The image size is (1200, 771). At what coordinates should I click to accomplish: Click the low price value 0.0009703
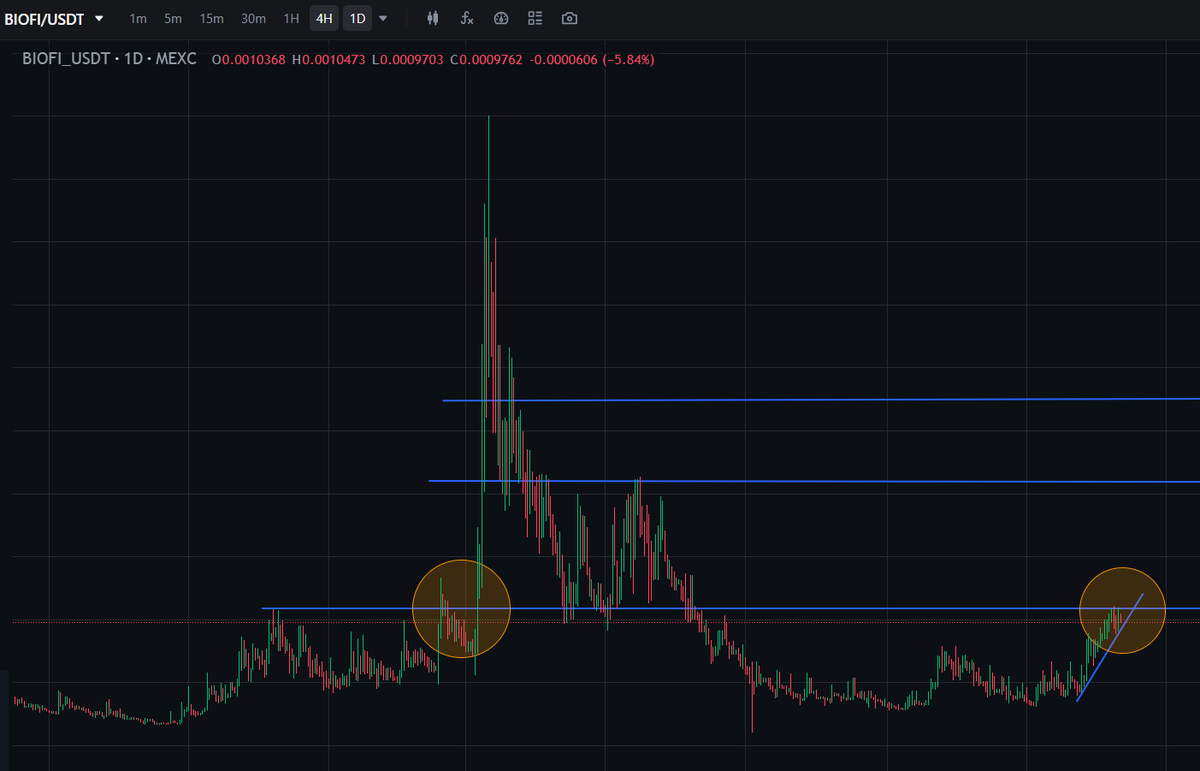pyautogui.click(x=412, y=60)
